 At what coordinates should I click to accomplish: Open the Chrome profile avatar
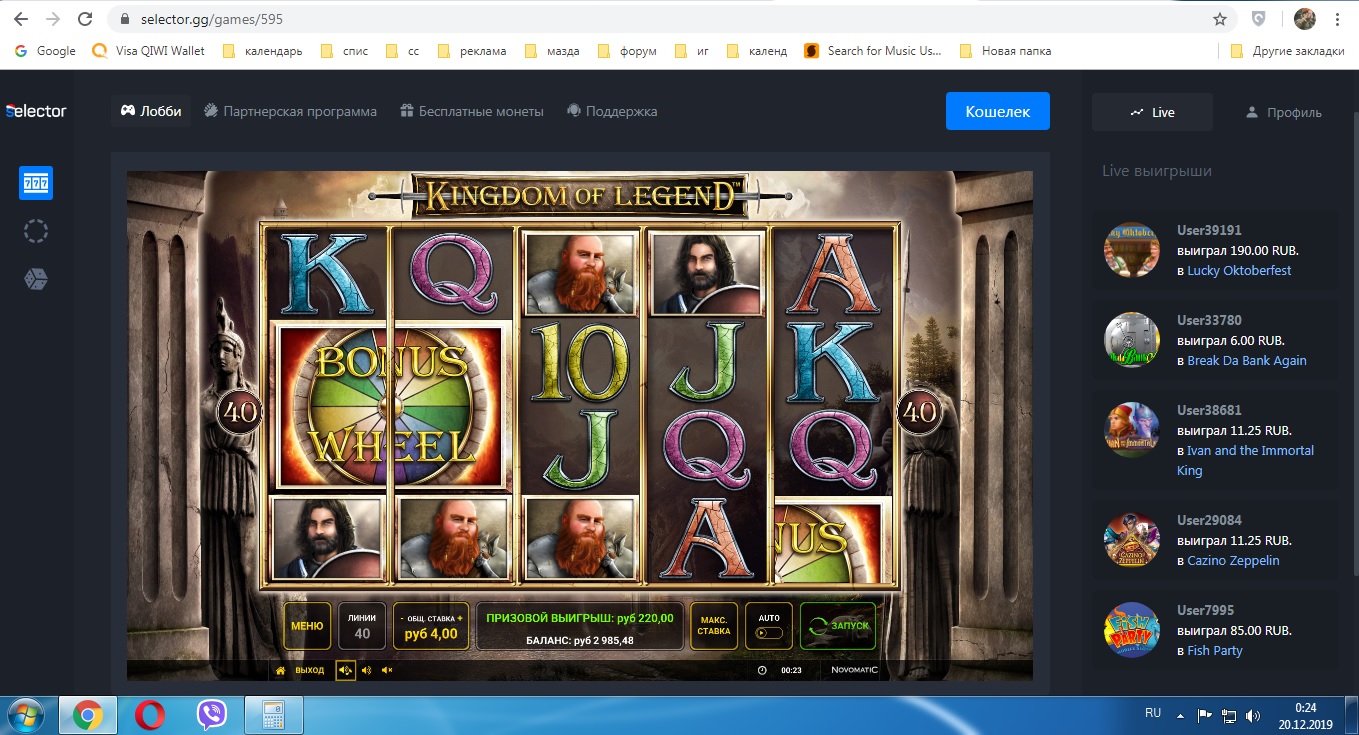[x=1304, y=19]
